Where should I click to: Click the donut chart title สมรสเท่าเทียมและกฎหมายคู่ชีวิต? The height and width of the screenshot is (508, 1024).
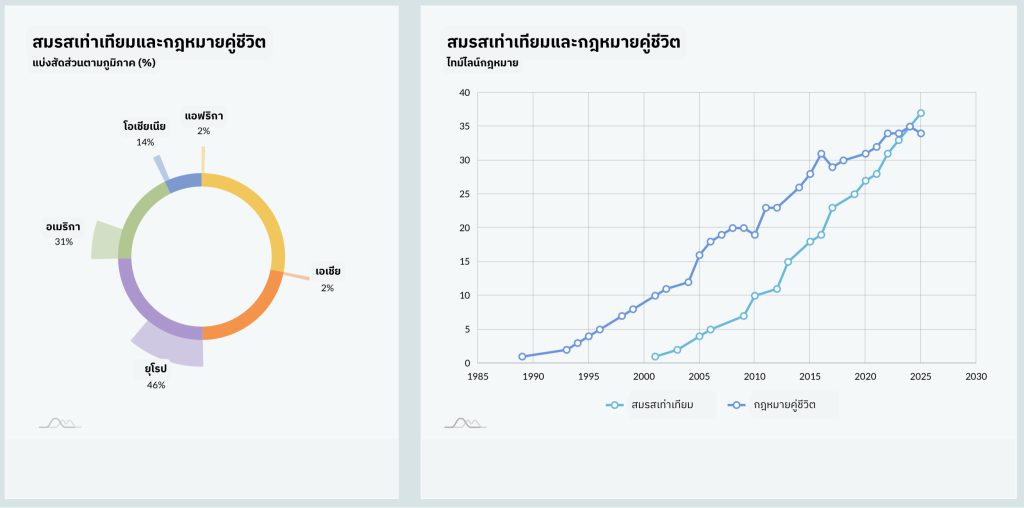coord(149,42)
